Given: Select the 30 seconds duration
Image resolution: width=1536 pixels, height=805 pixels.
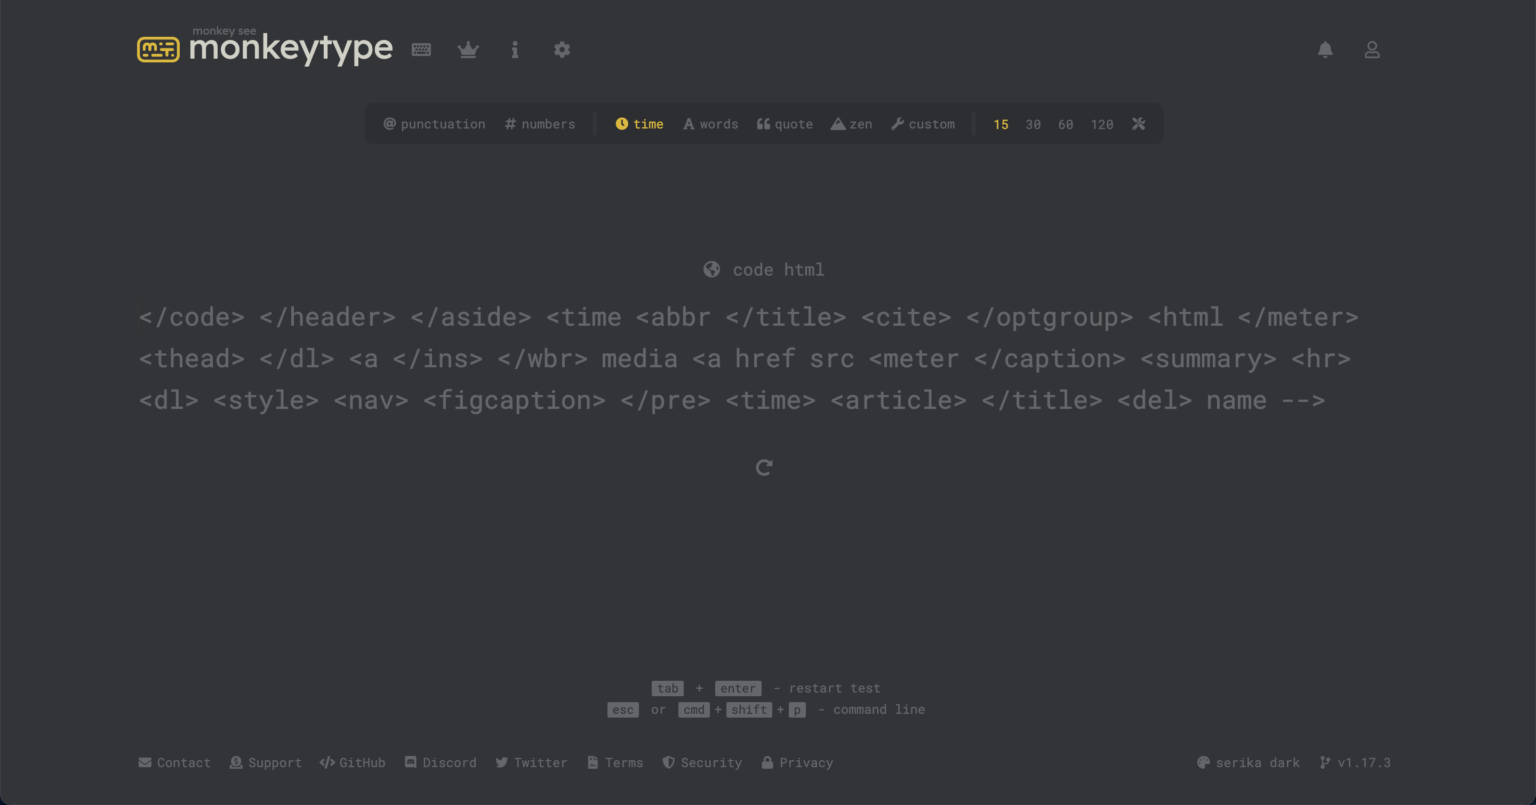Looking at the screenshot, I should [x=1033, y=124].
